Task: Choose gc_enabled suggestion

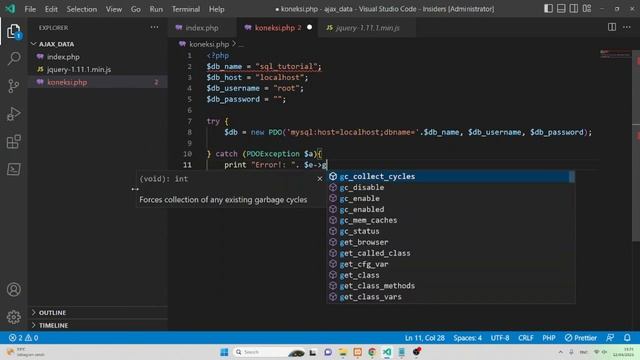Action: 450,209
